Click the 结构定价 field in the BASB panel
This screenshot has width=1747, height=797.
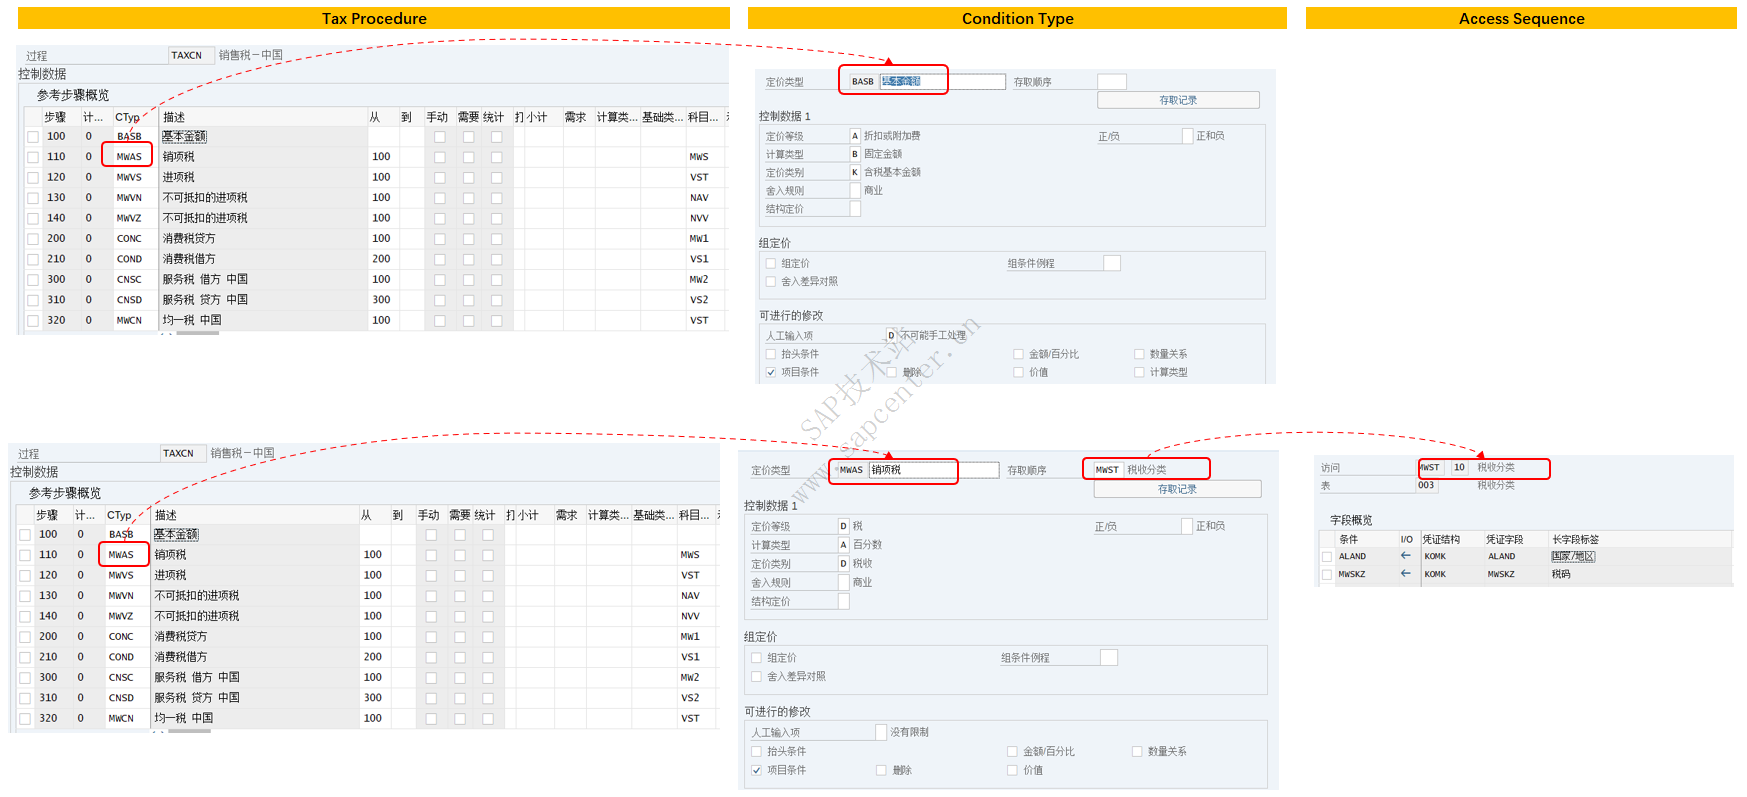(855, 209)
